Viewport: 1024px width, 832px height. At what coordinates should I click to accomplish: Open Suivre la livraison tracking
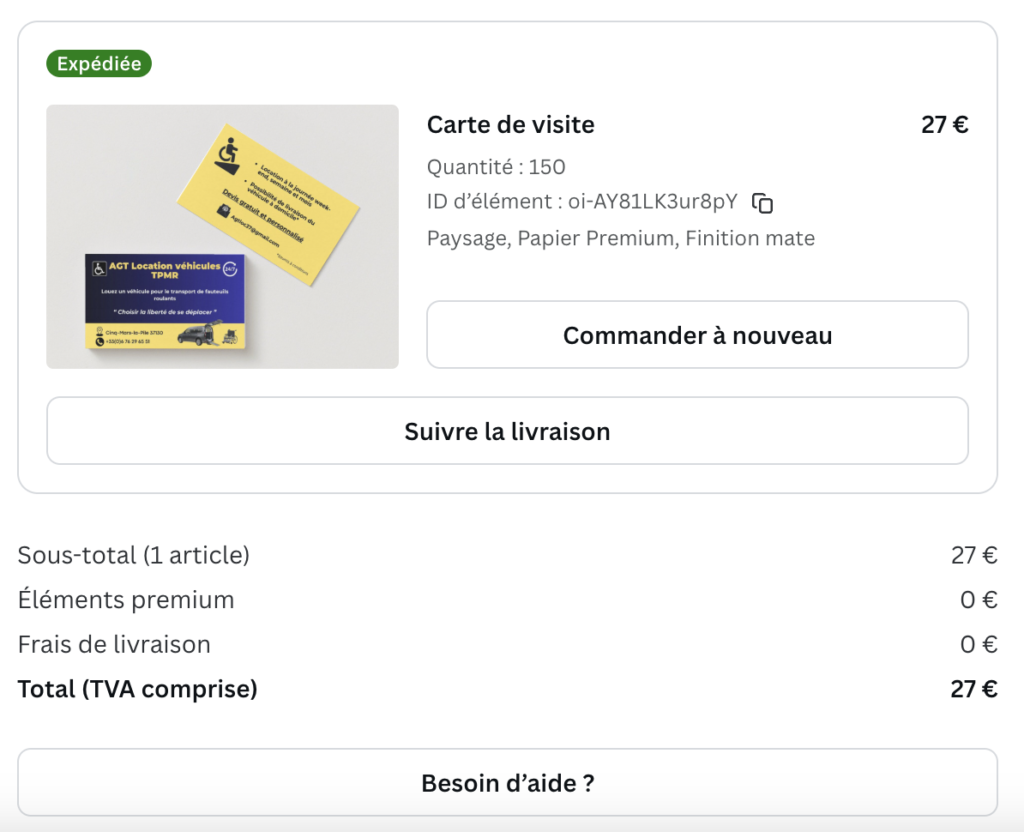pos(507,431)
